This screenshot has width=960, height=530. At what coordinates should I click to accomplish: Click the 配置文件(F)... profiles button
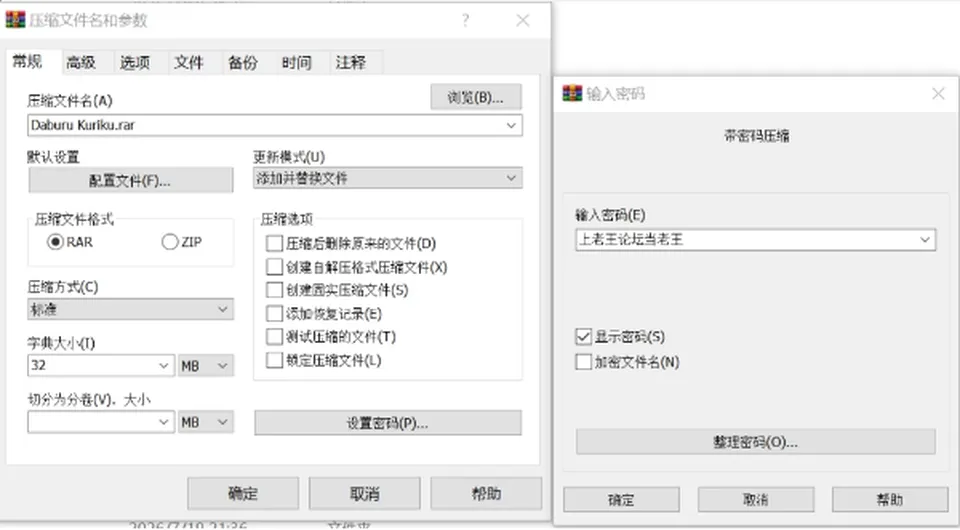coord(130,181)
